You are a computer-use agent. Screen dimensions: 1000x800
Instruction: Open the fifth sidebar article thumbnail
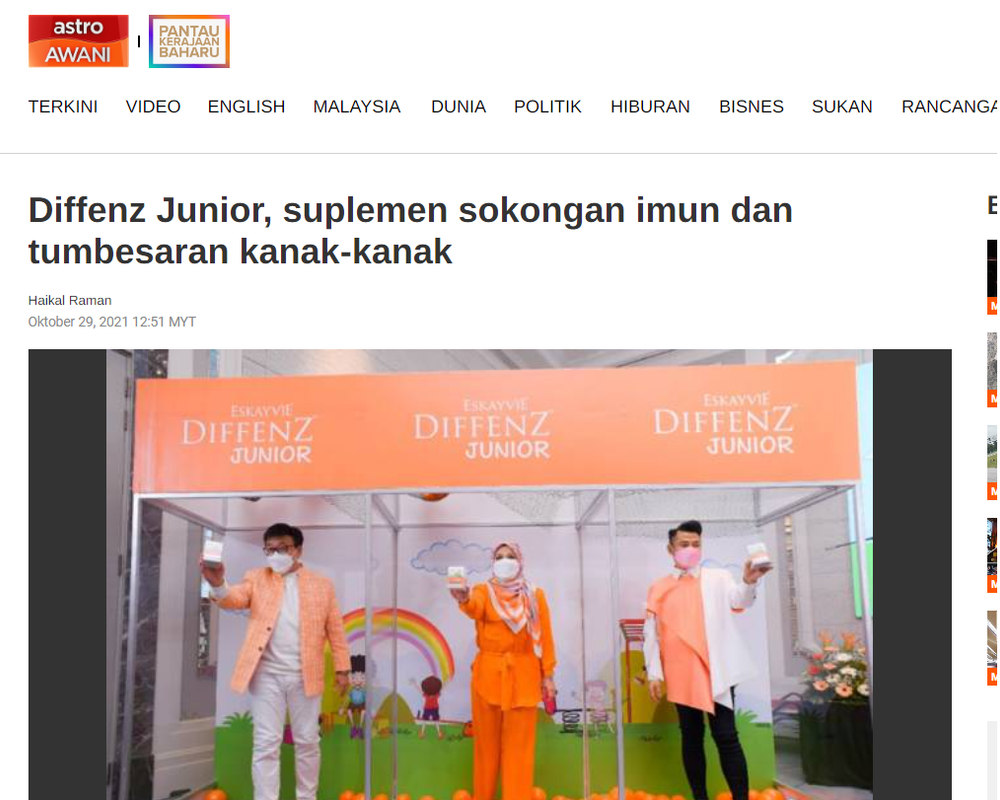pos(992,648)
